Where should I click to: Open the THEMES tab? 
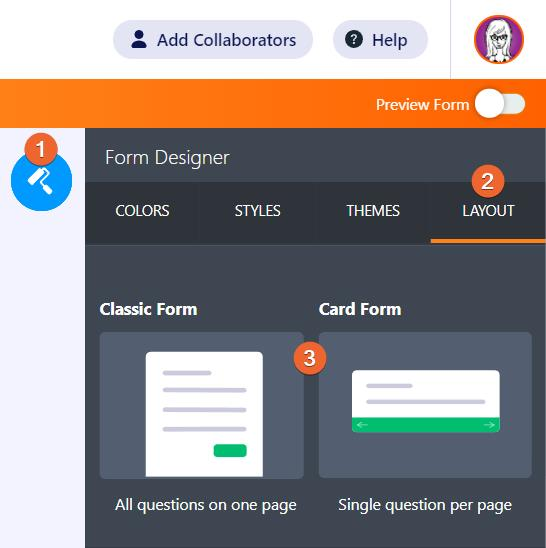[373, 211]
